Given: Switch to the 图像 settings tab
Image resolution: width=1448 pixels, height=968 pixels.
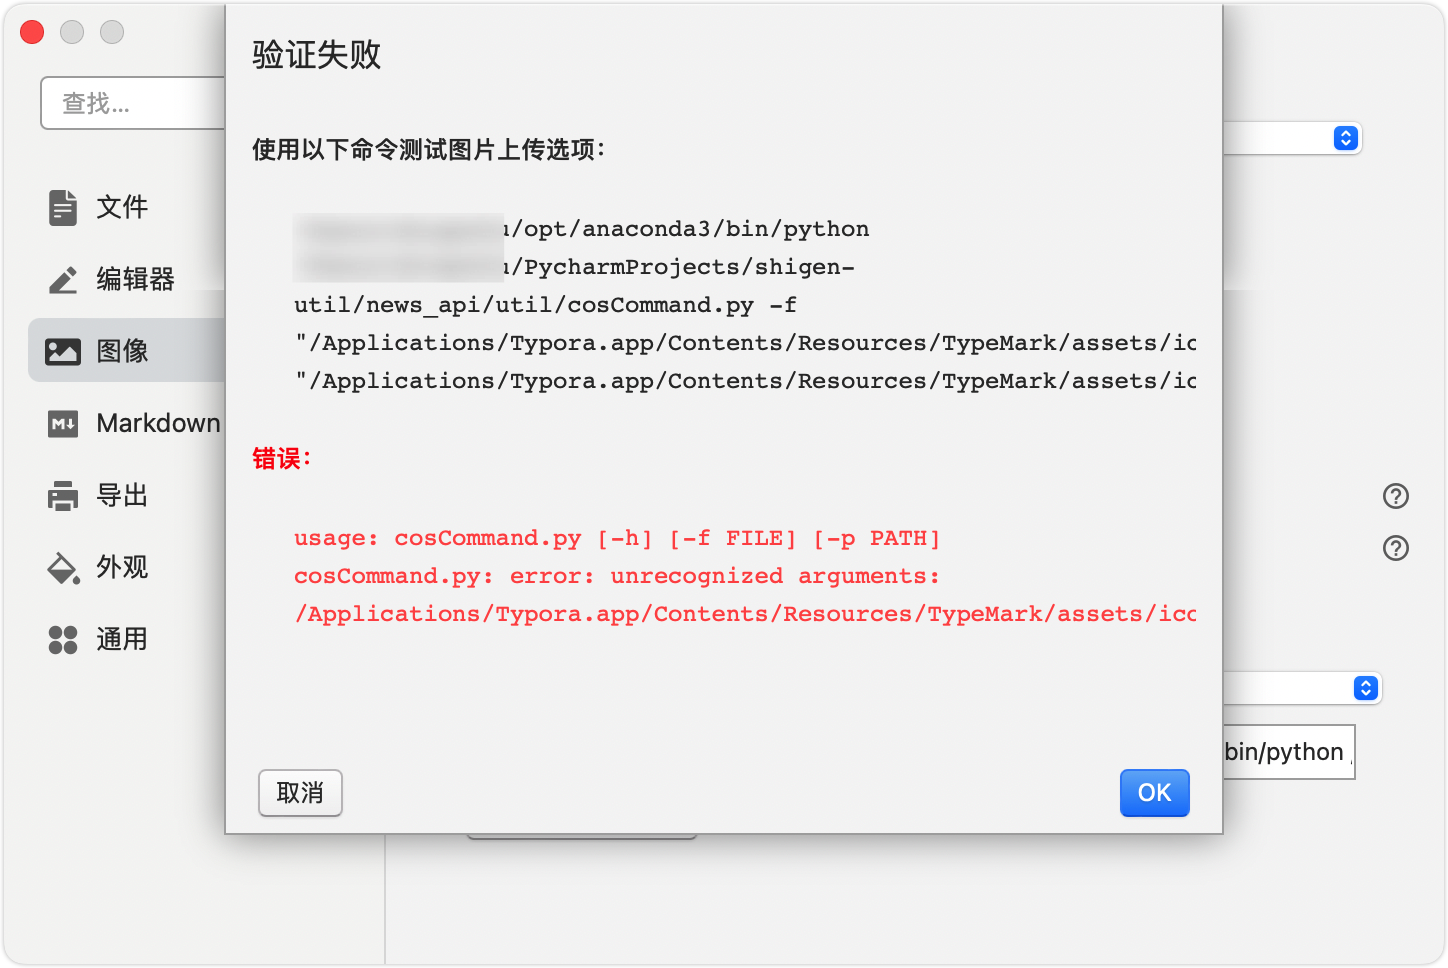Looking at the screenshot, I should click(120, 351).
